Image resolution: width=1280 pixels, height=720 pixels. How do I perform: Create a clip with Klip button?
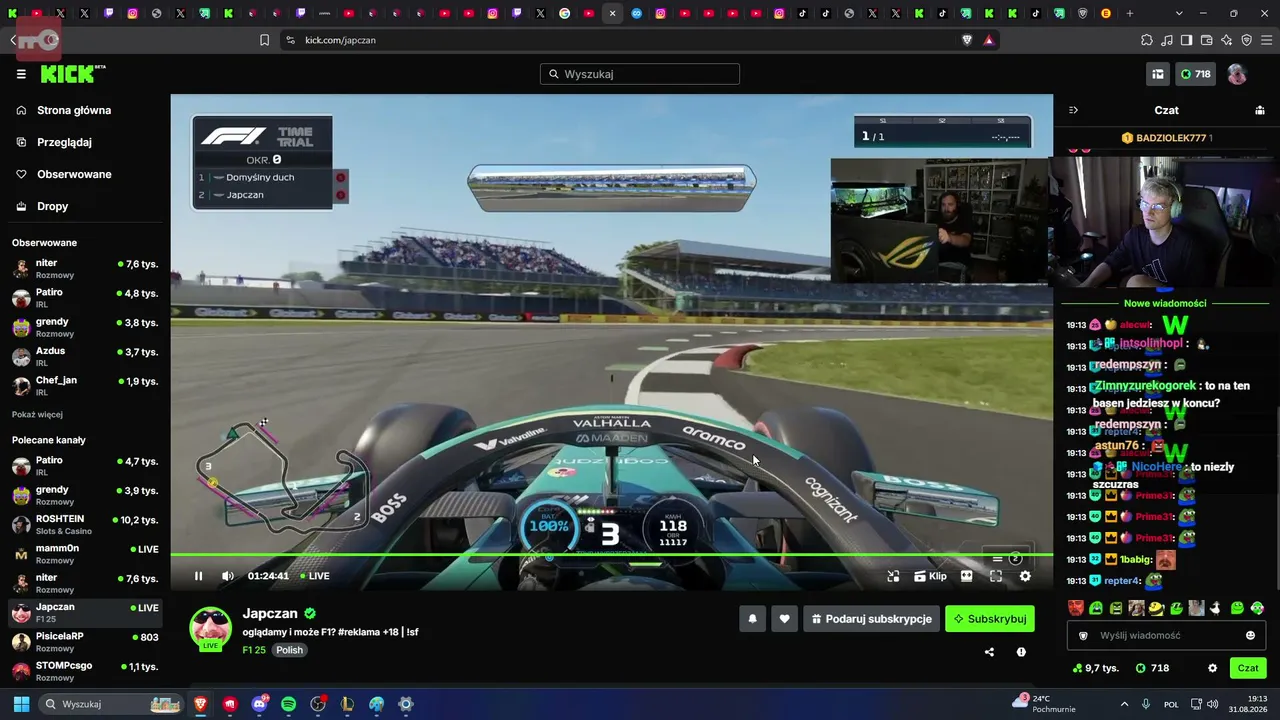[930, 576]
